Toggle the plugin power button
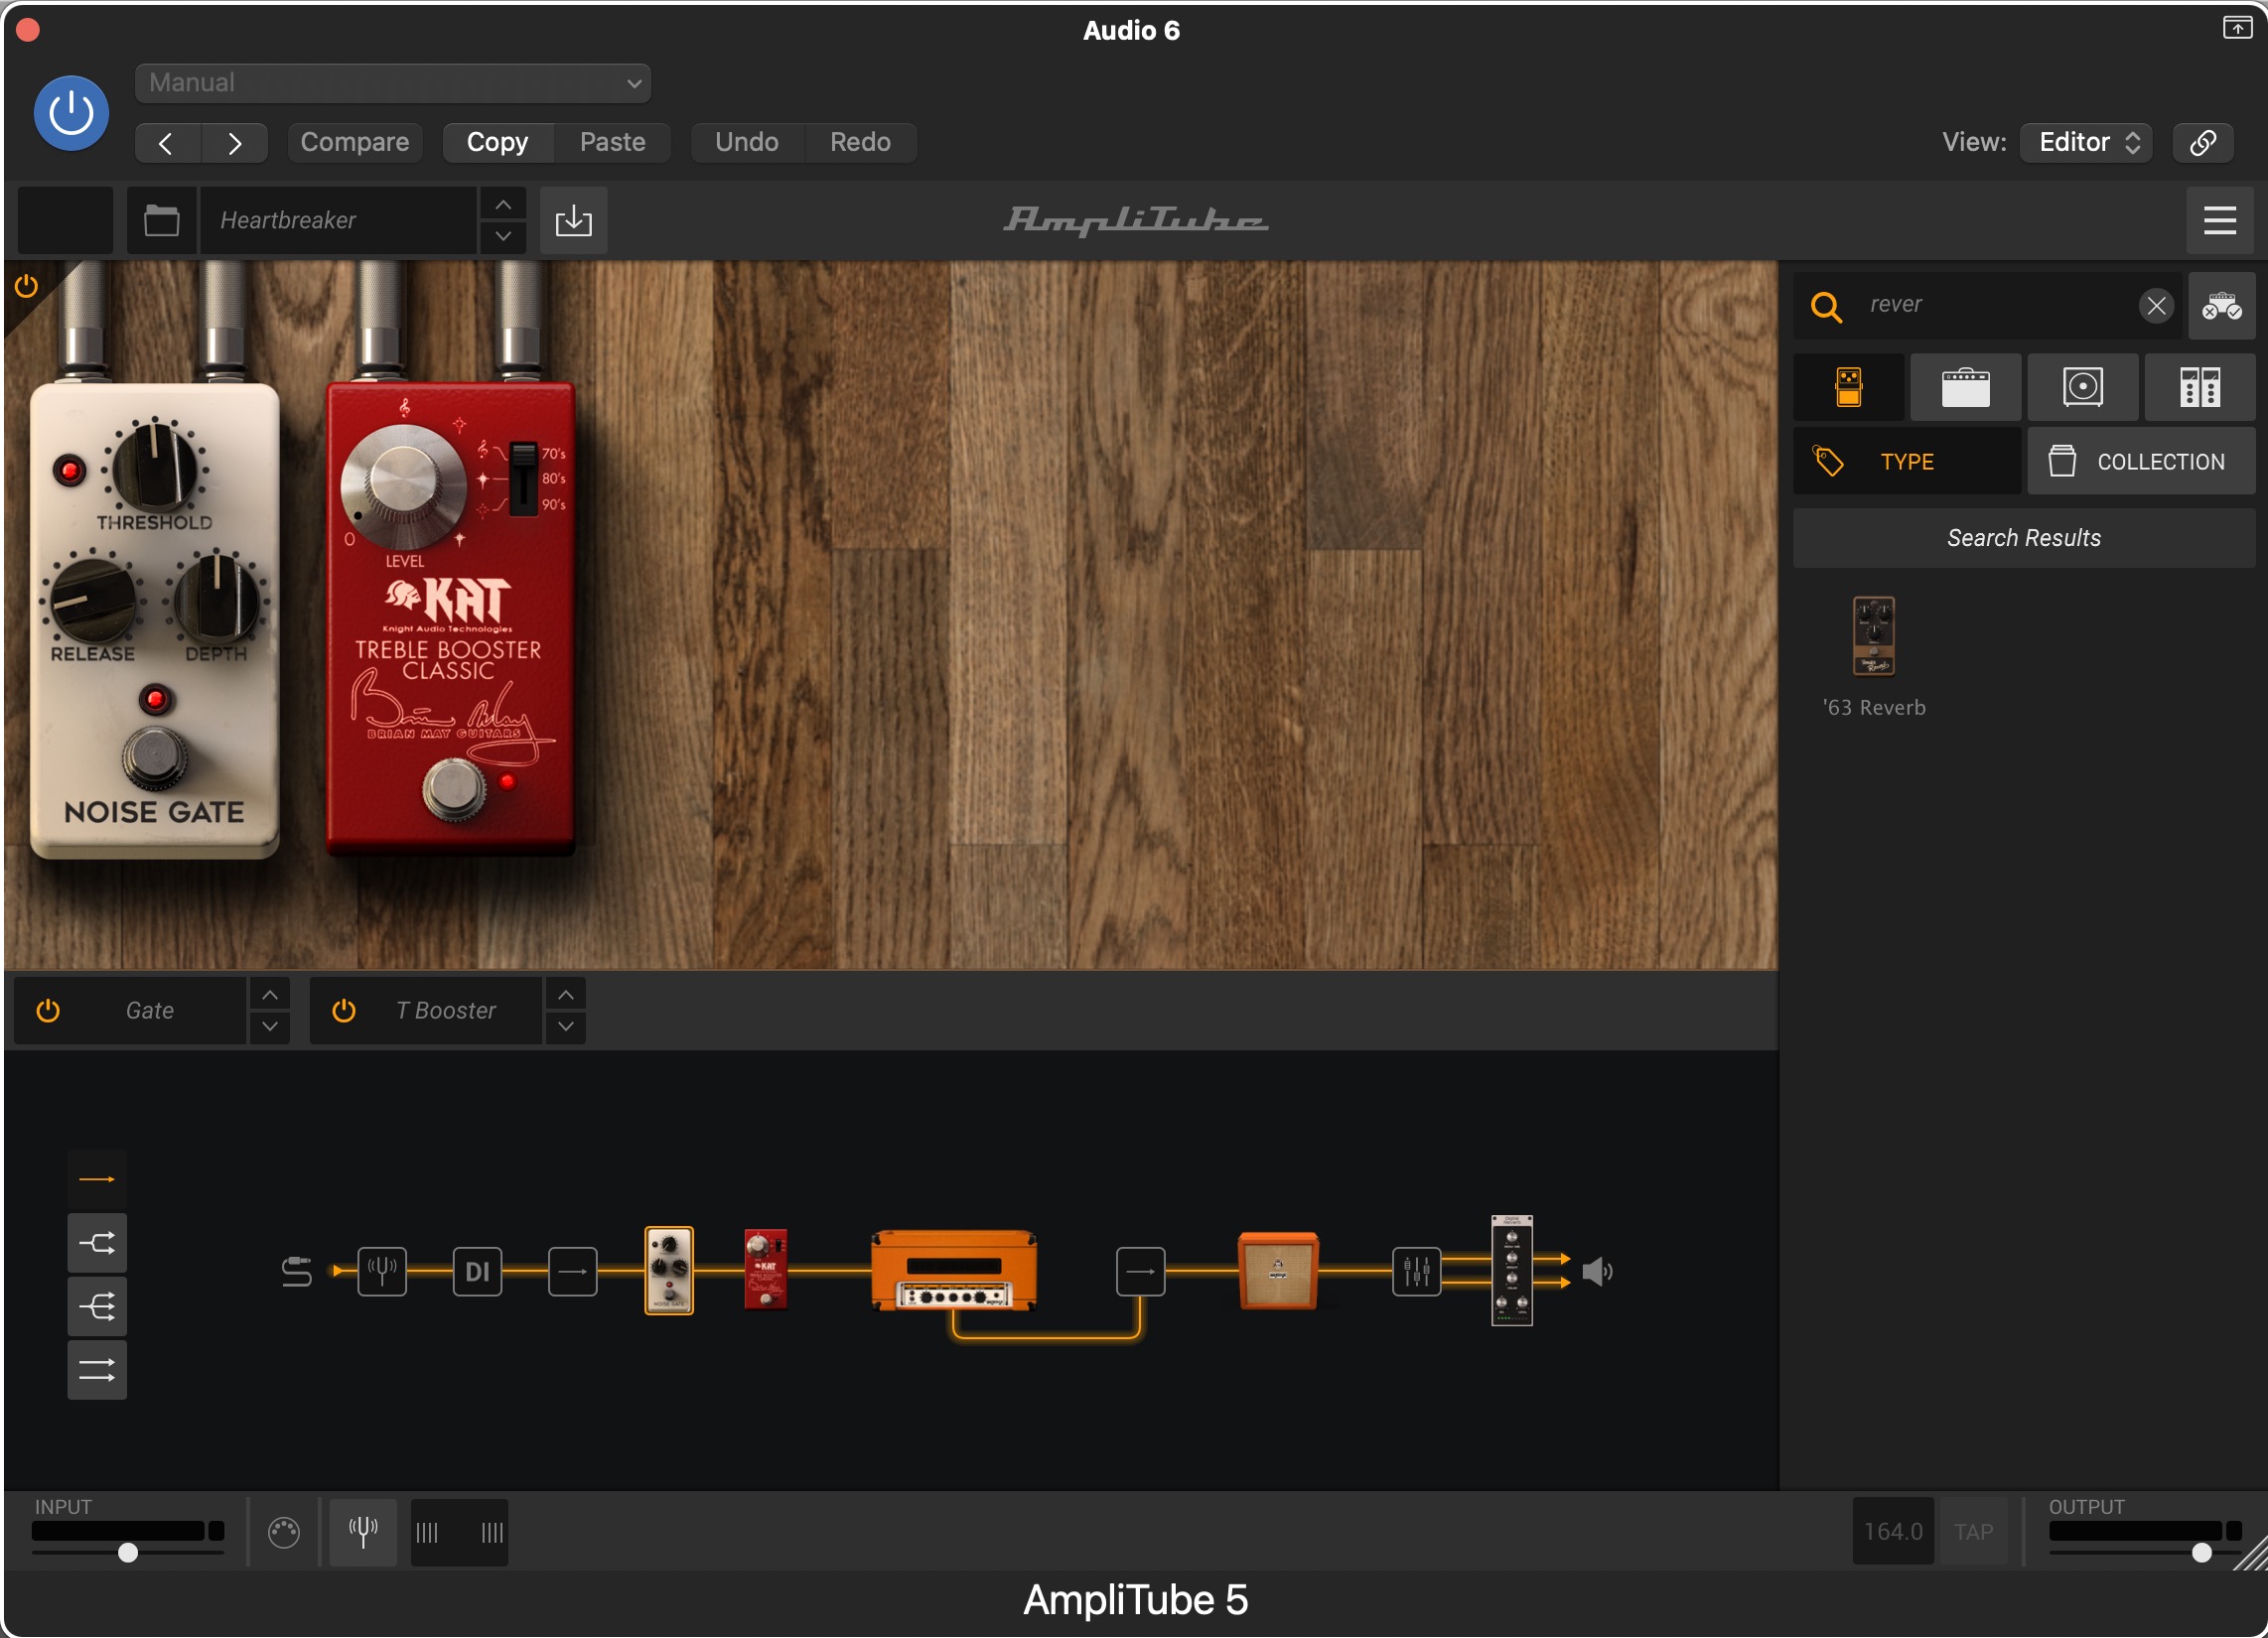 [71, 113]
